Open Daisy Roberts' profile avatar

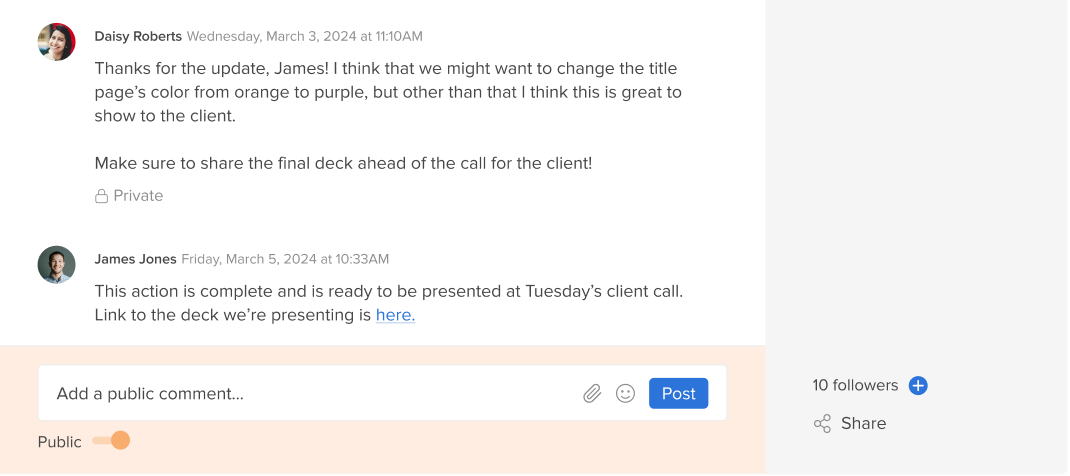tap(57, 42)
